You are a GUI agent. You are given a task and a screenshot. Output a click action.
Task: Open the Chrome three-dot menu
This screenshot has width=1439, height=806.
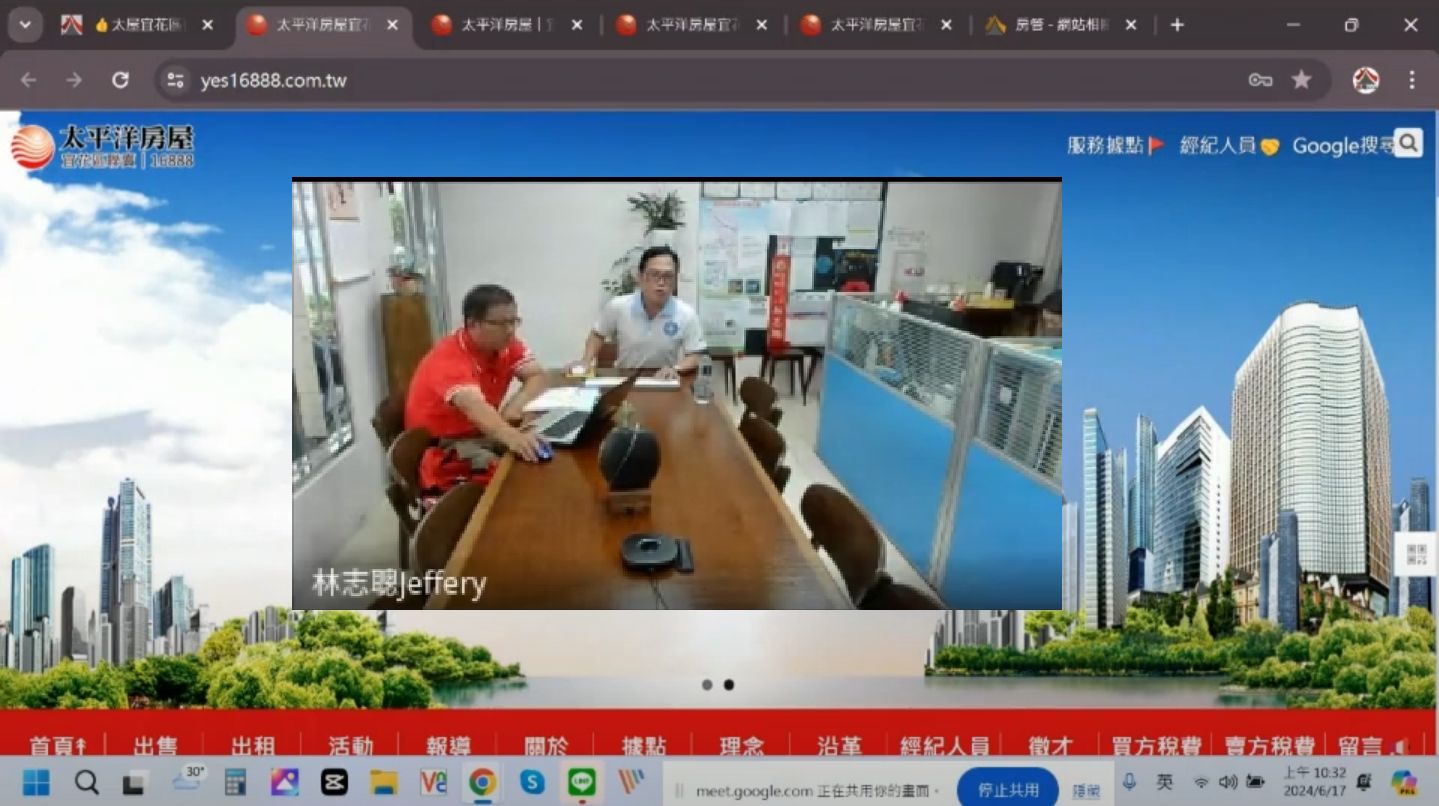coord(1411,80)
